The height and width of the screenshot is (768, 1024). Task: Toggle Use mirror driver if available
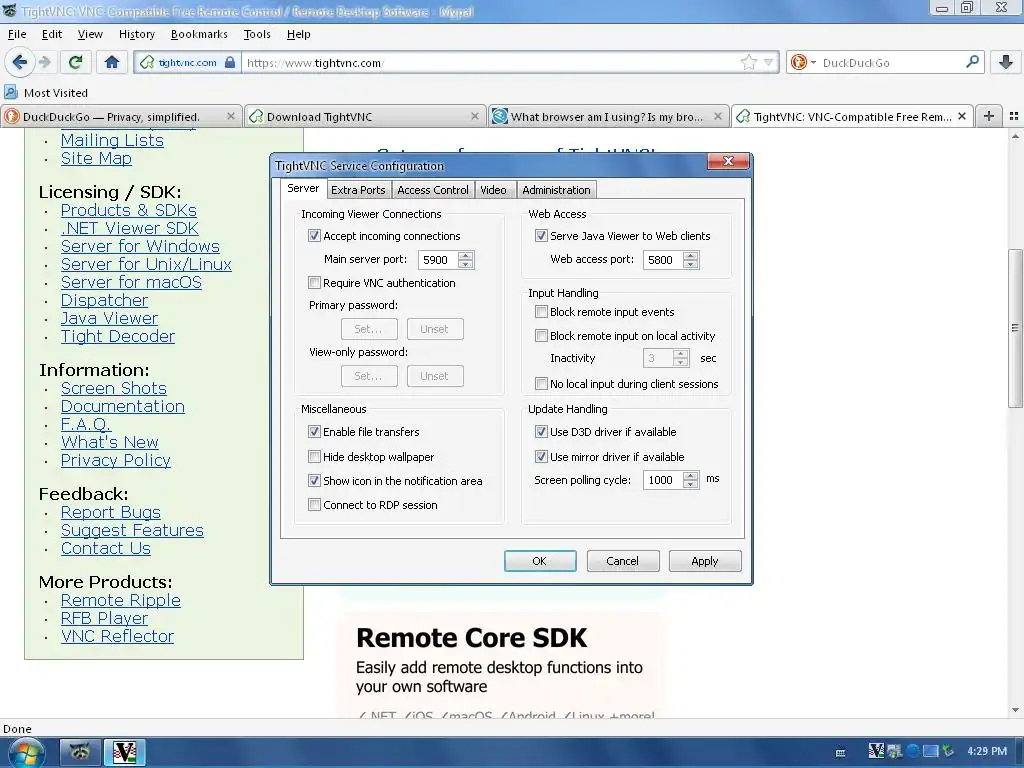click(541, 456)
